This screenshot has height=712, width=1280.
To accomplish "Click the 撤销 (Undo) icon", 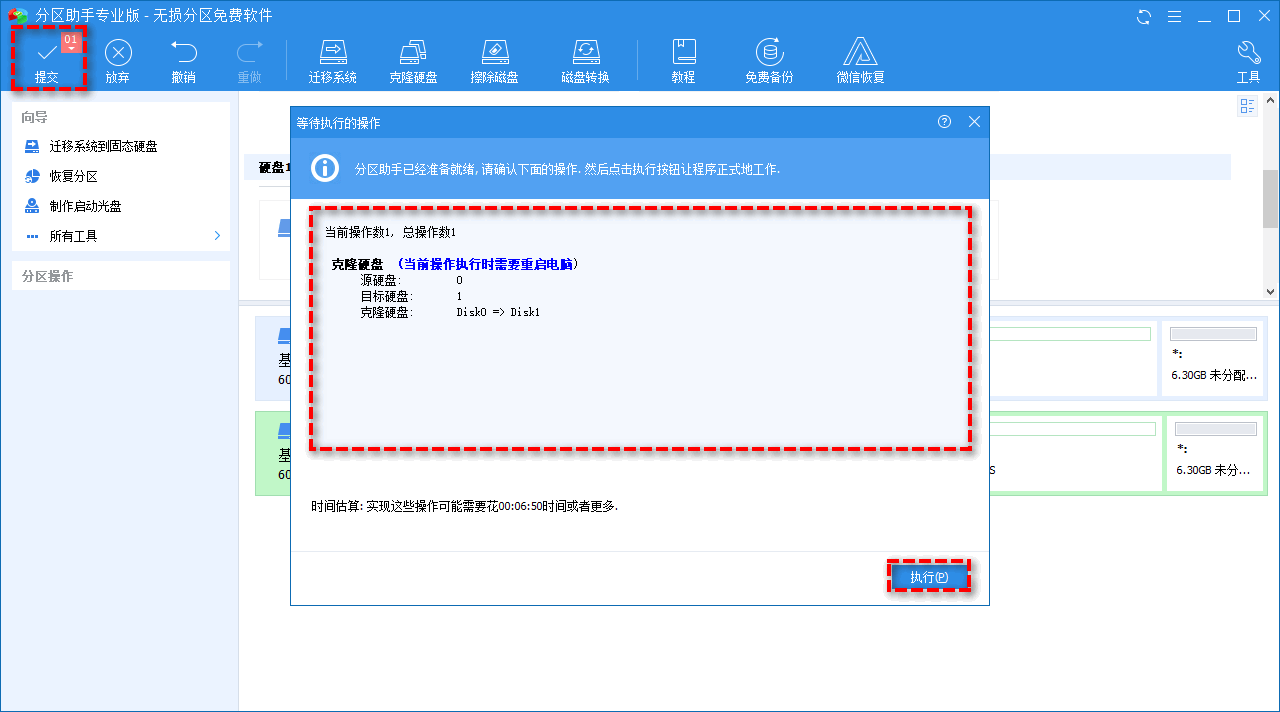I will click(x=182, y=57).
